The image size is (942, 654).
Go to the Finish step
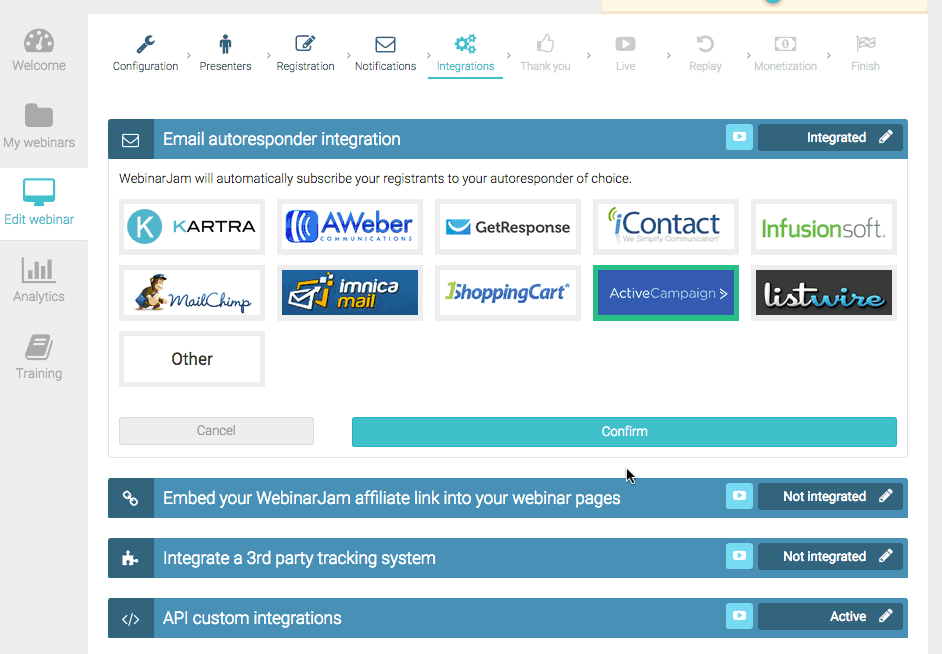coord(865,54)
